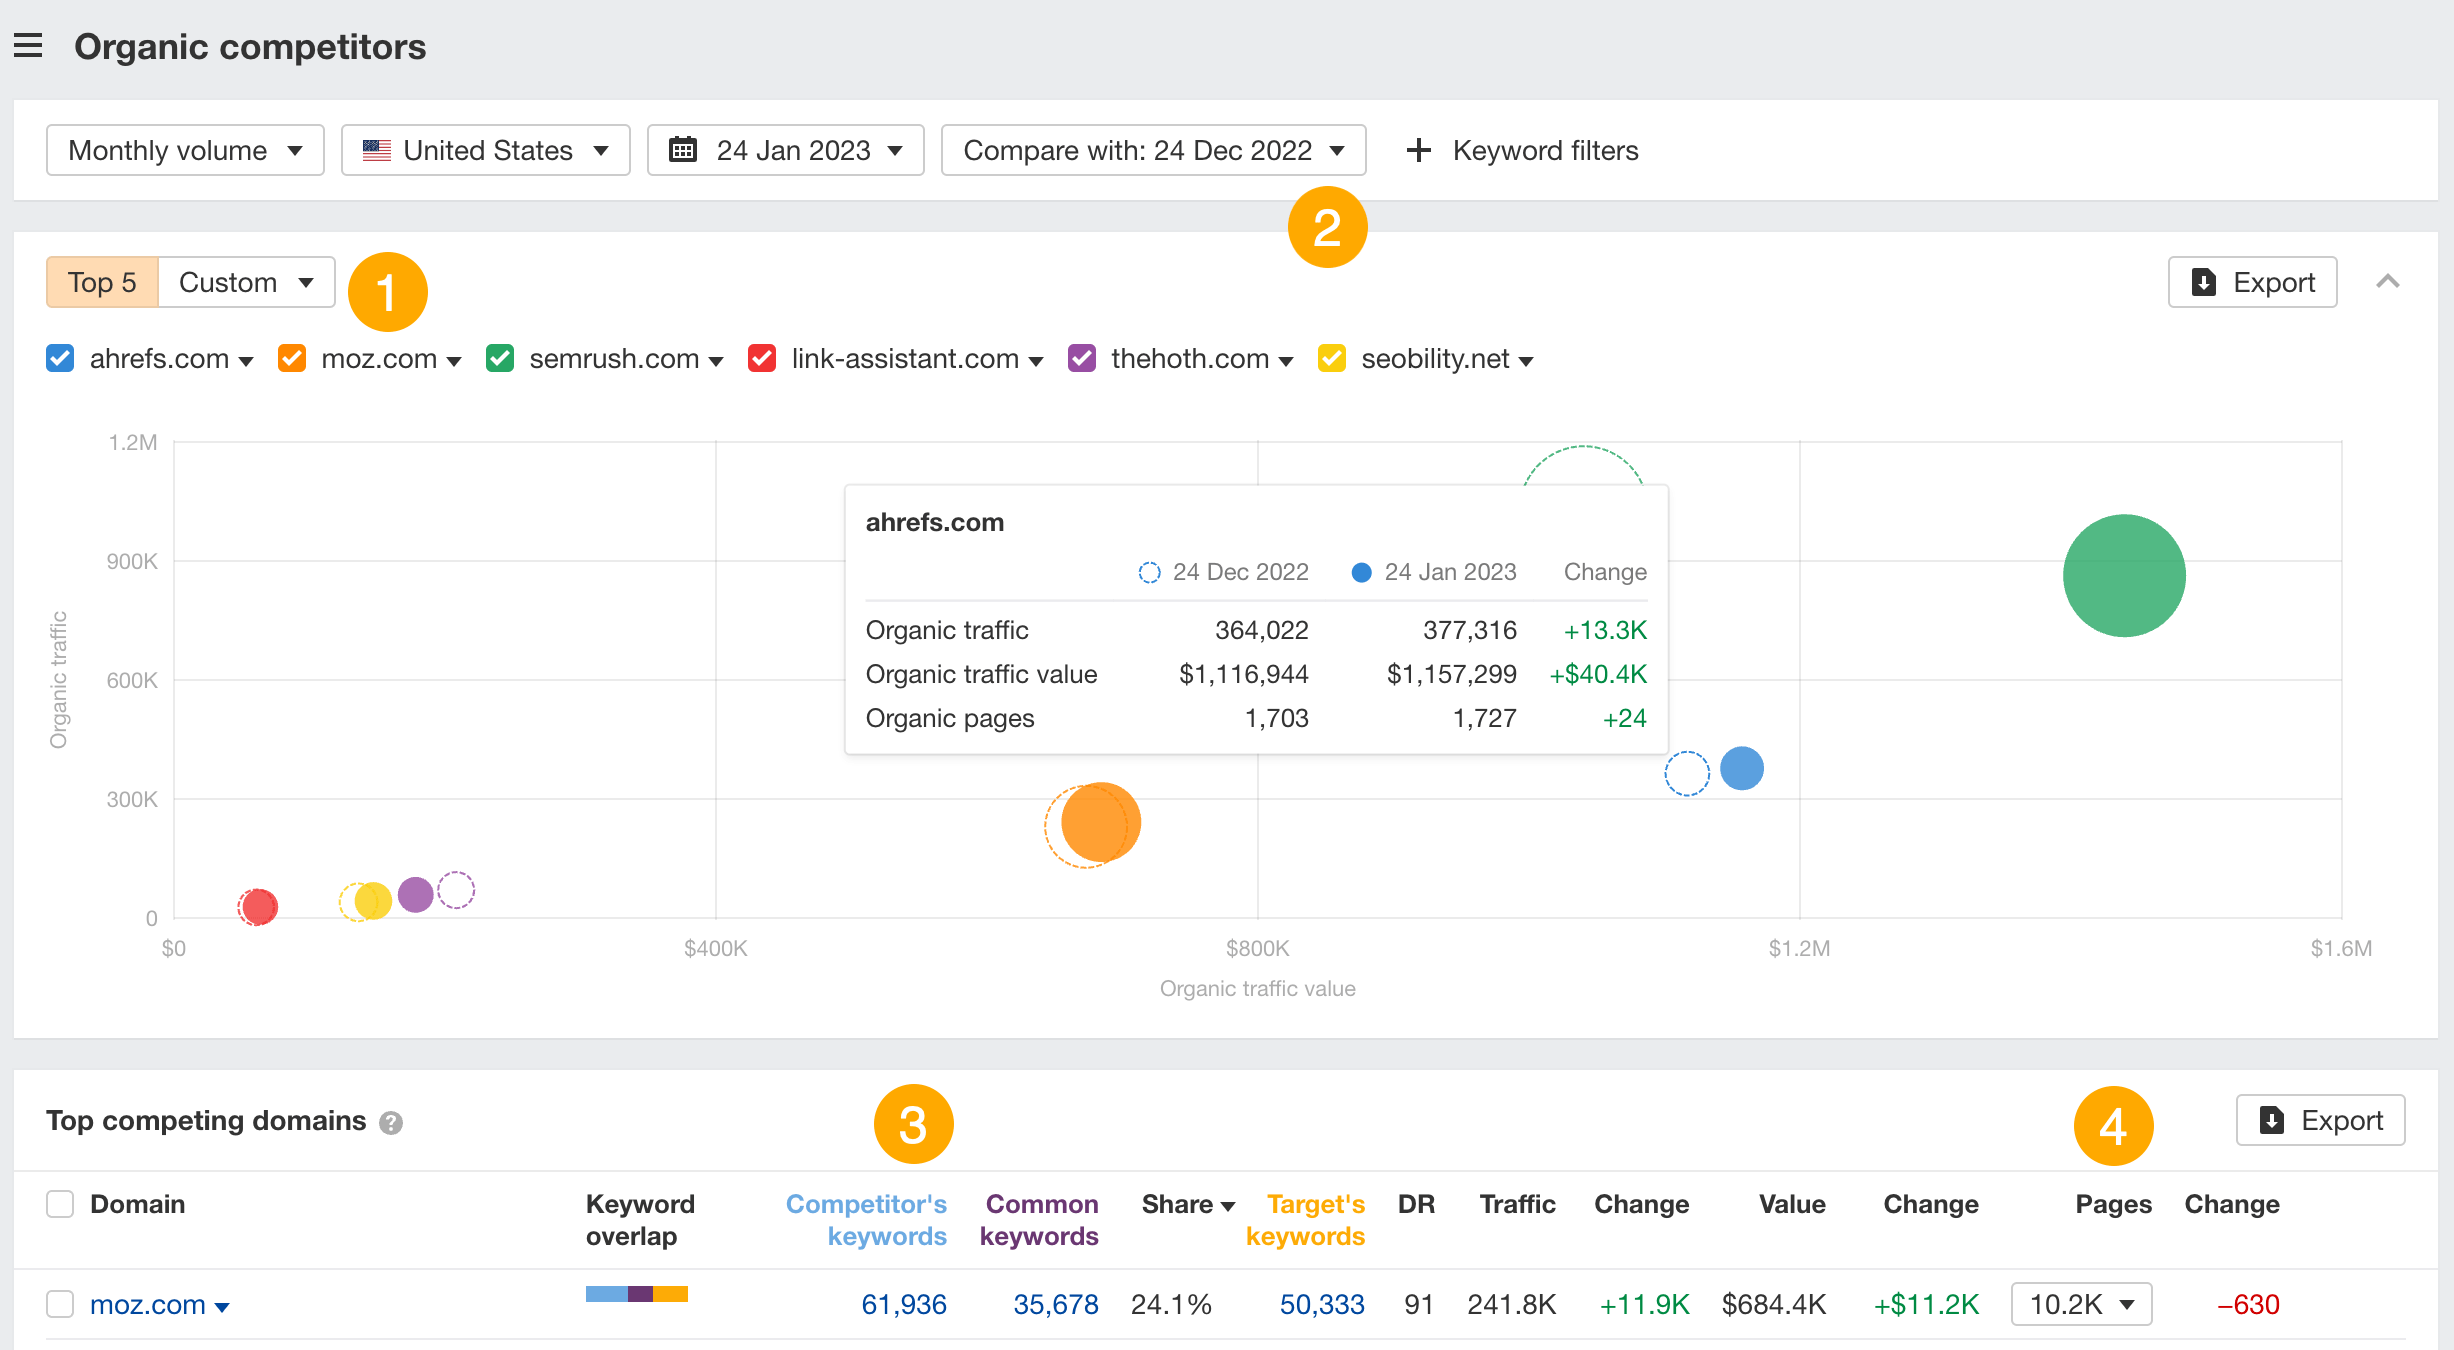
Task: Open the moz.com domain link
Action: pos(148,1304)
